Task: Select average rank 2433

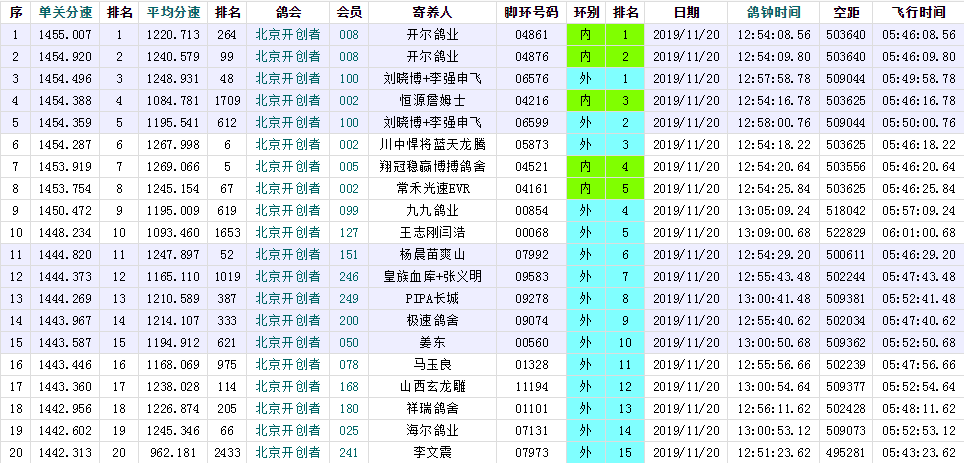Action: (227, 453)
